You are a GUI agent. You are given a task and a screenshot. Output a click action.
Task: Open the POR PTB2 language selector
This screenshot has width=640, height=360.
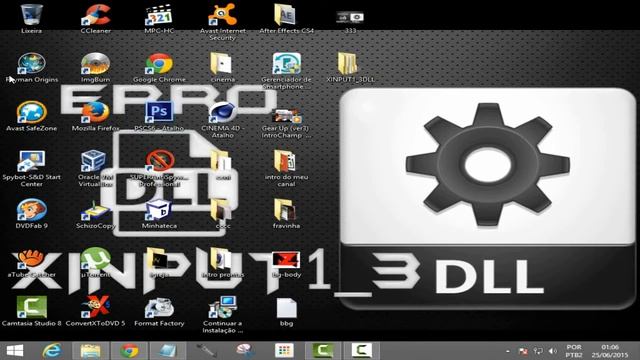click(574, 351)
